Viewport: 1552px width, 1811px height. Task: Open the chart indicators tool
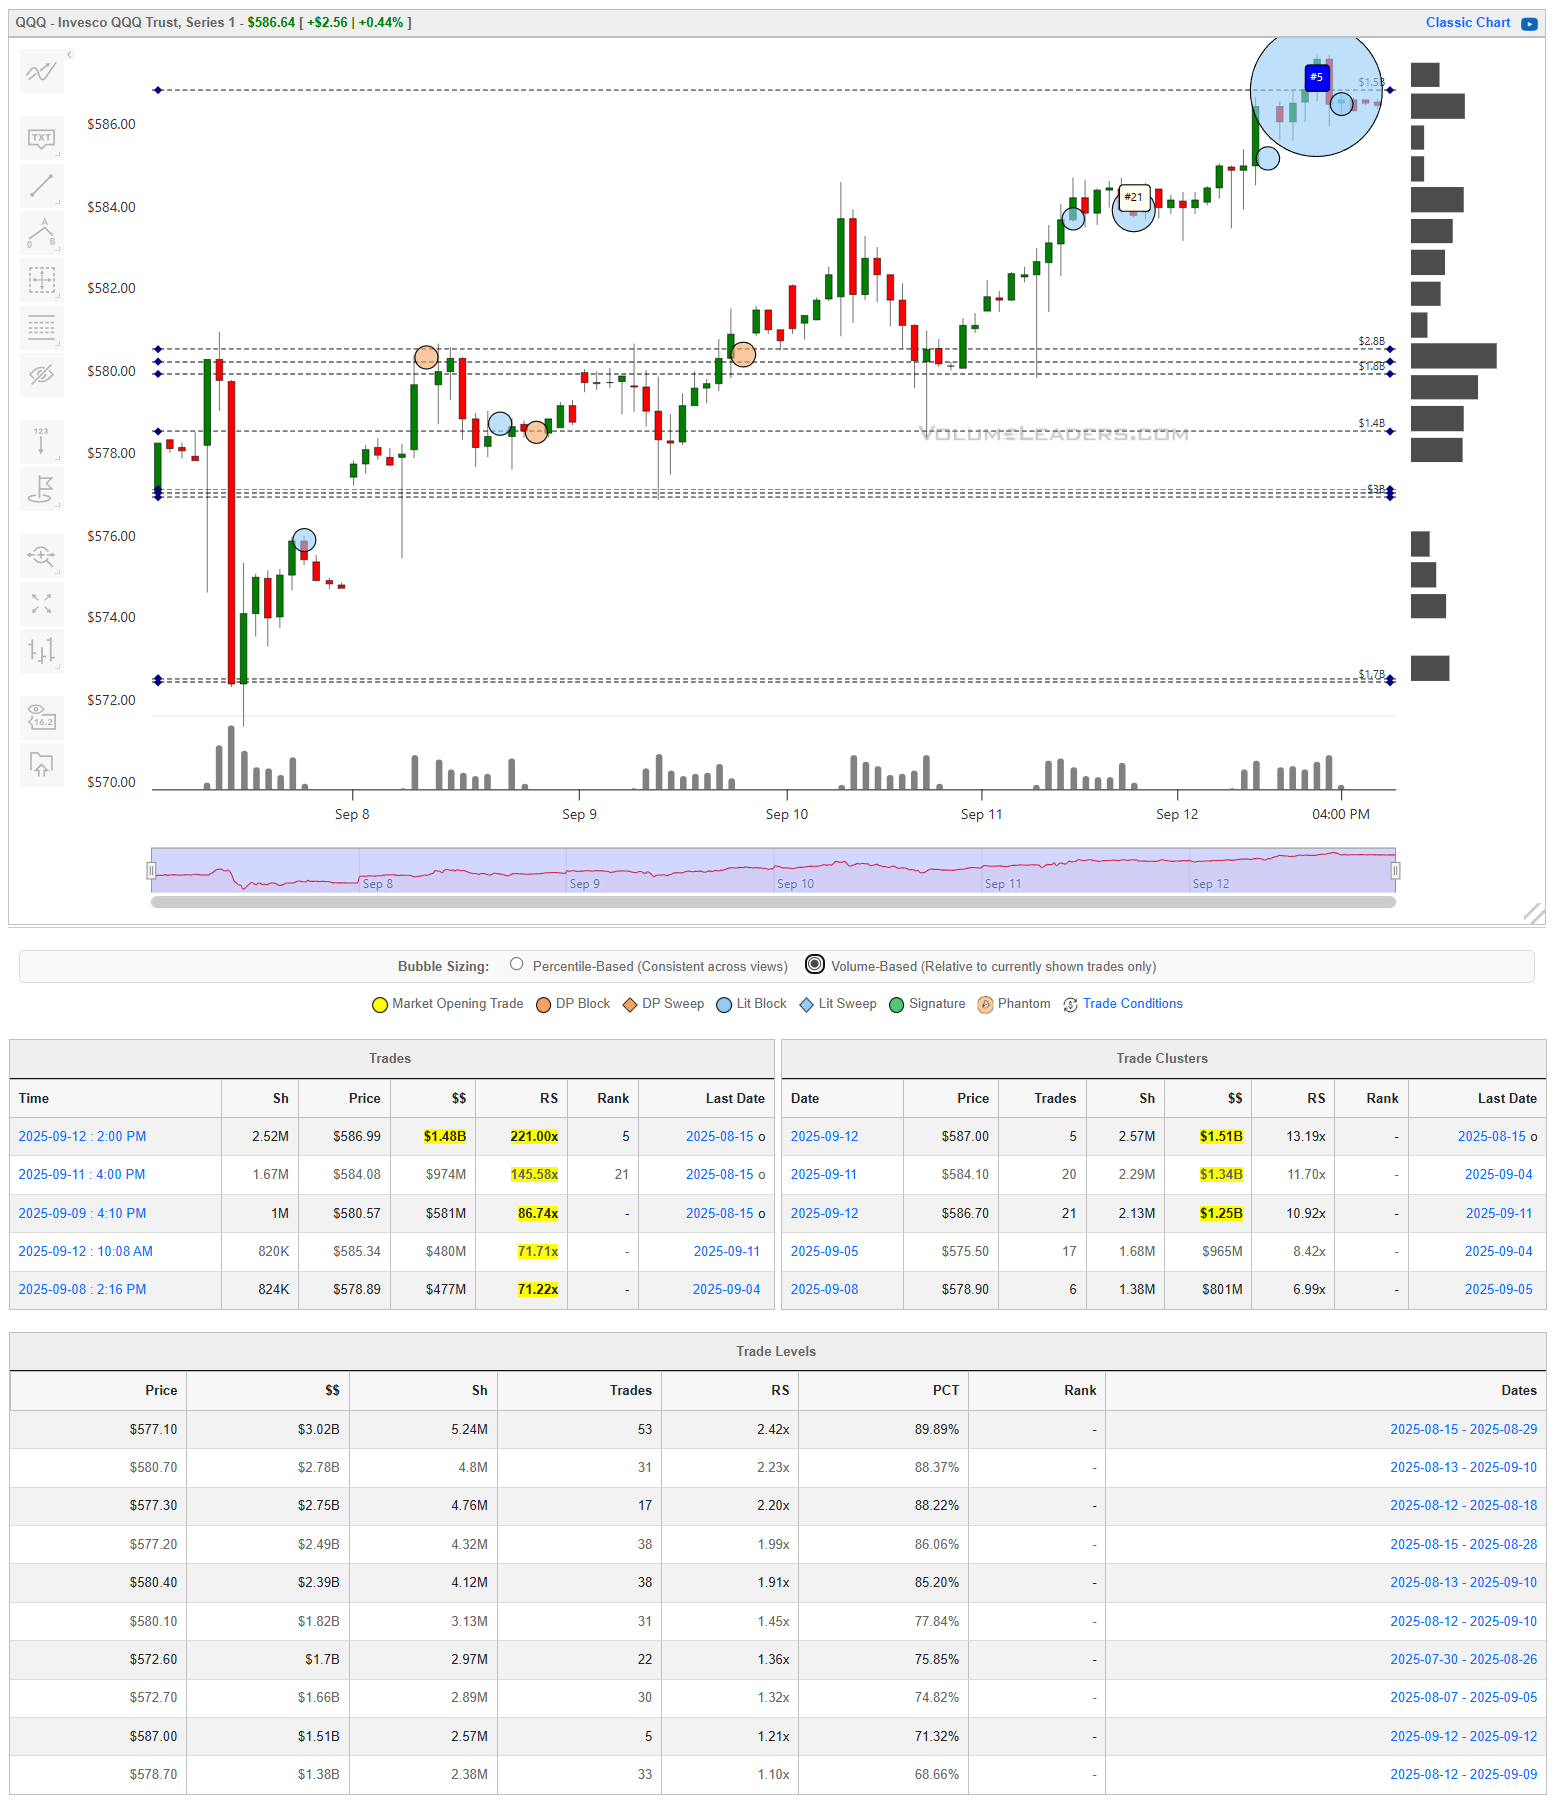[x=41, y=72]
